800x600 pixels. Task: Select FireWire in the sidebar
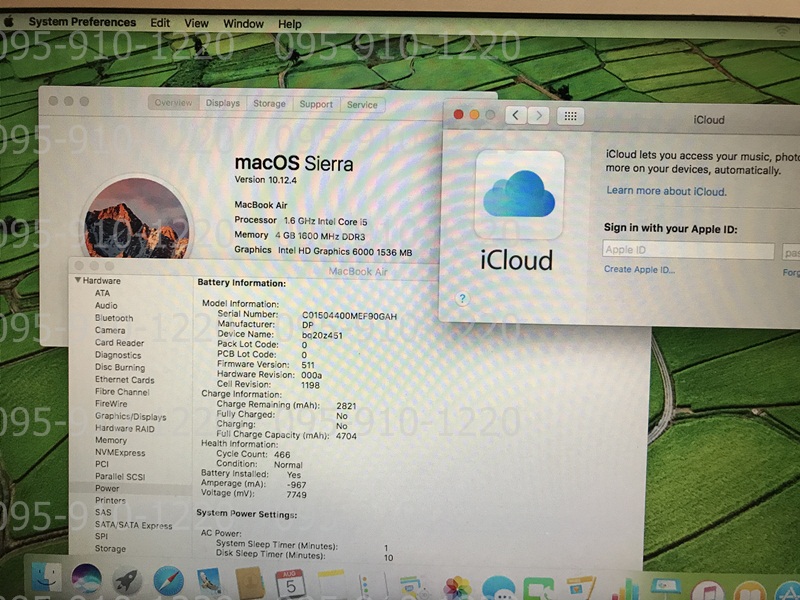coord(111,404)
